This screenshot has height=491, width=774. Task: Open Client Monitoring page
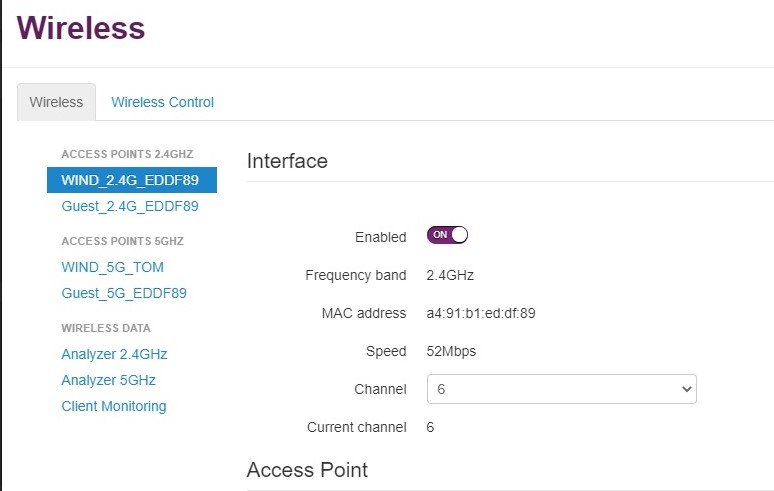[x=114, y=406]
